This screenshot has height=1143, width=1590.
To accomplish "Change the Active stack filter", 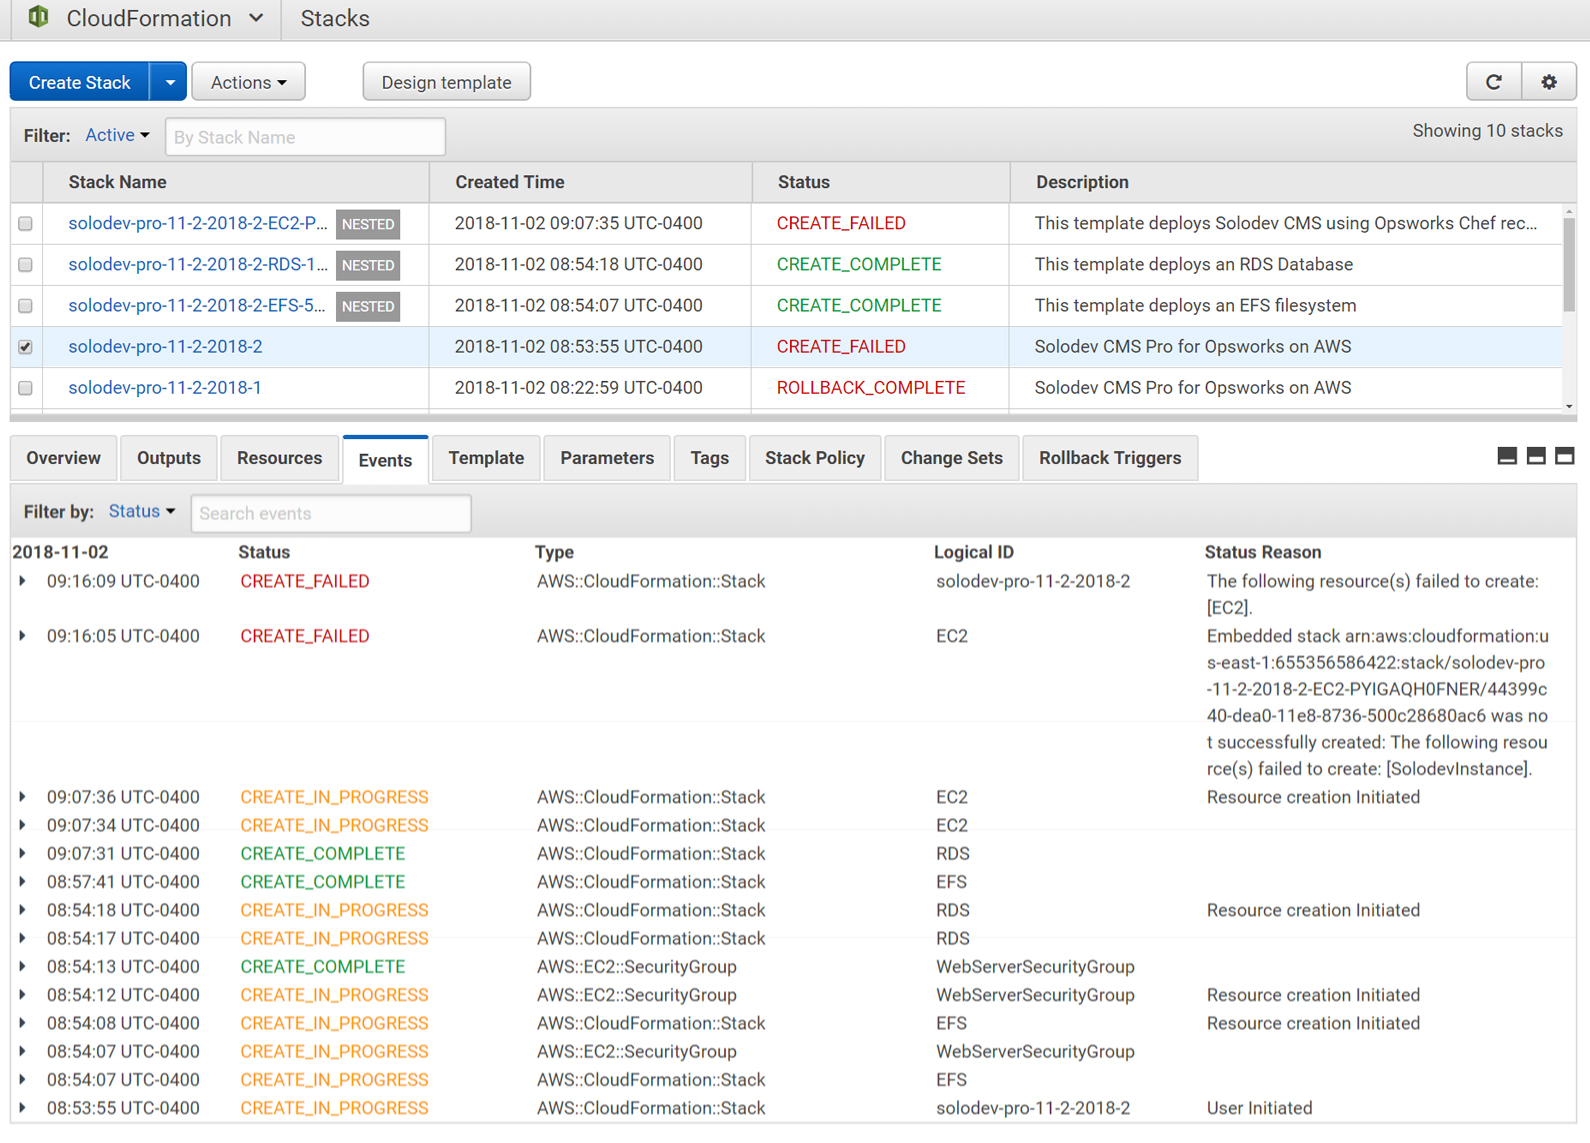I will click(117, 135).
